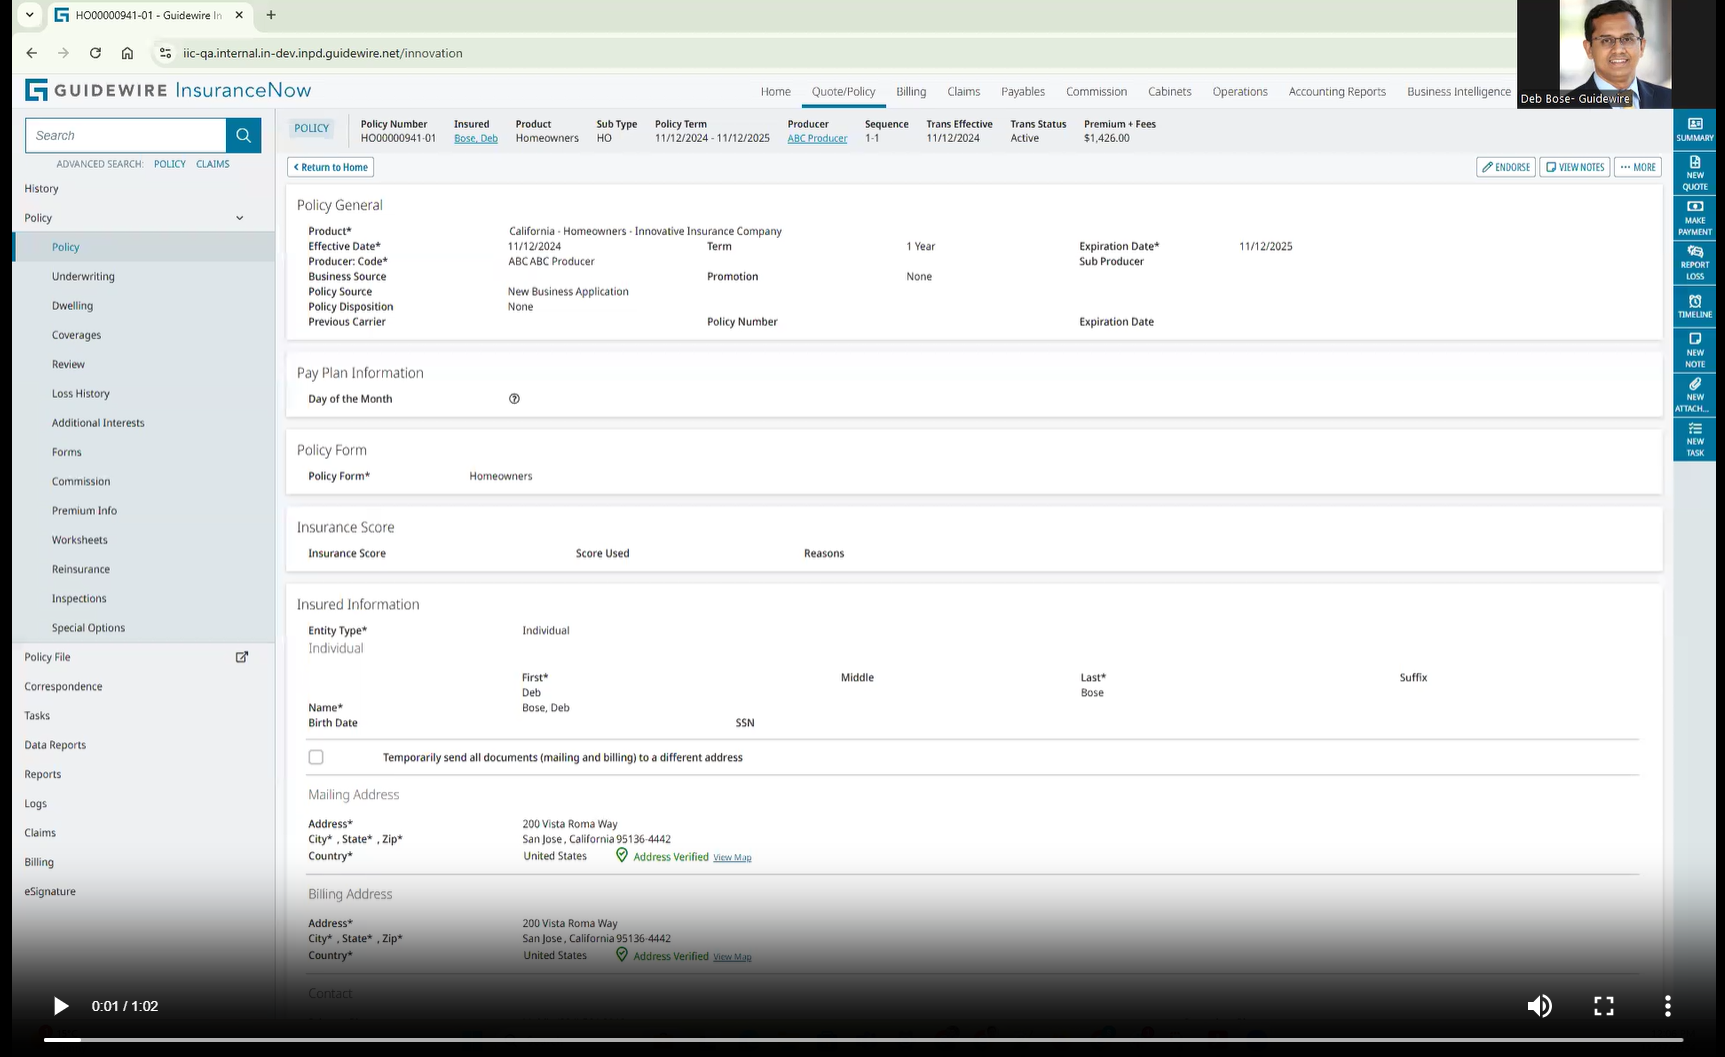Screen dimensions: 1725x1057
Task: Open the Make Payment quick action
Action: pyautogui.click(x=1694, y=218)
